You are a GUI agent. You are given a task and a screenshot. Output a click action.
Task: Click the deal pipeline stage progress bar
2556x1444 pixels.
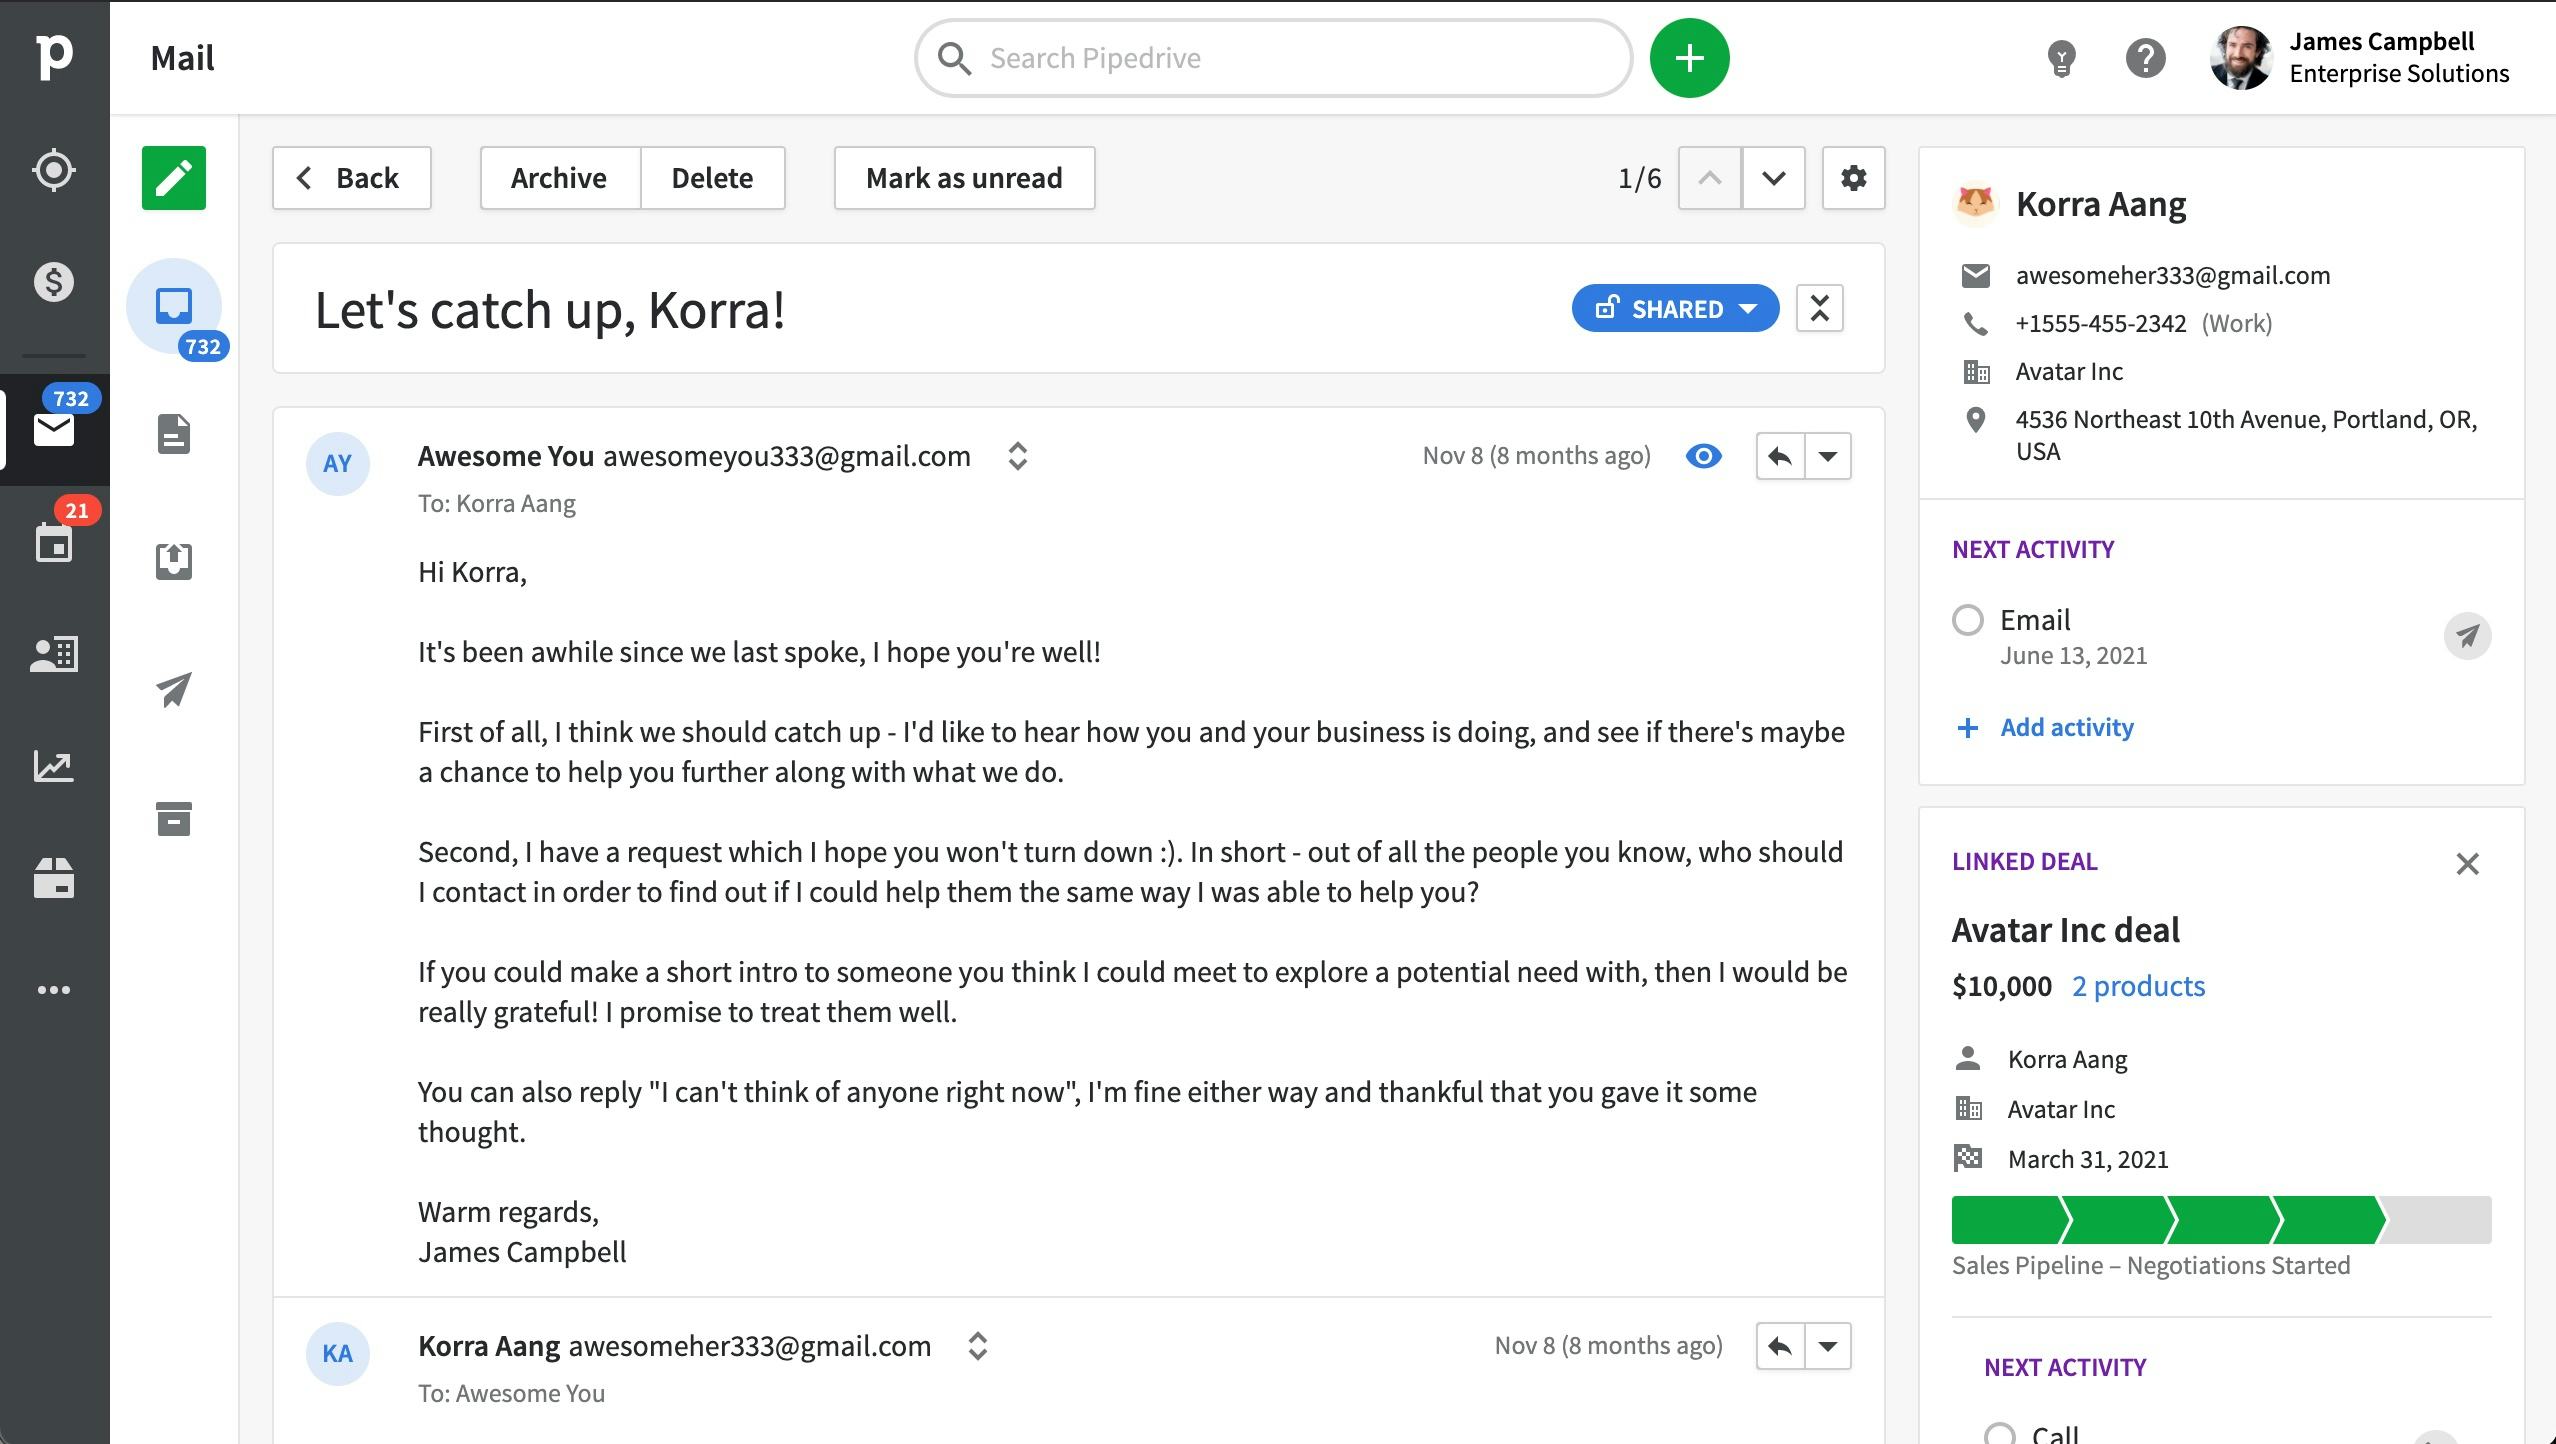point(2220,1220)
